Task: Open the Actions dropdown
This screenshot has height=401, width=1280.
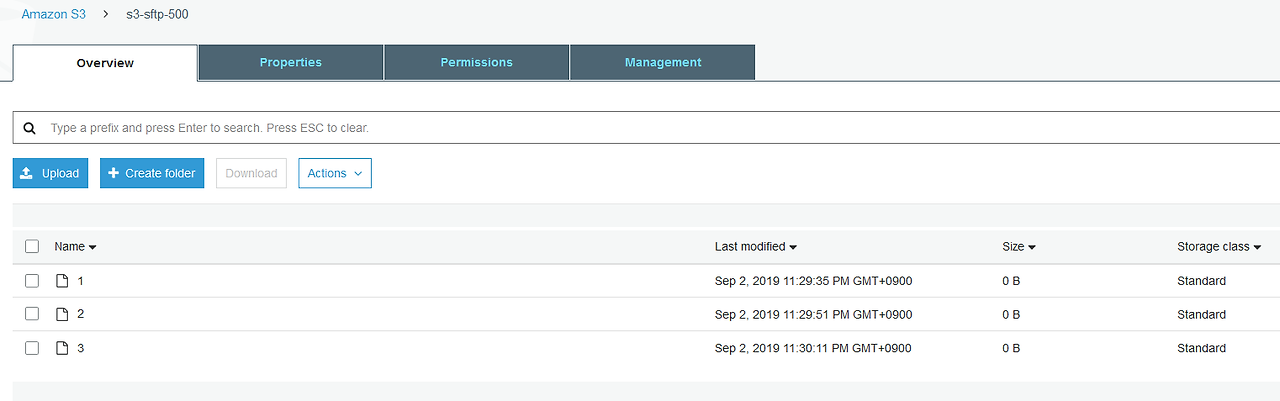Action: click(x=334, y=173)
